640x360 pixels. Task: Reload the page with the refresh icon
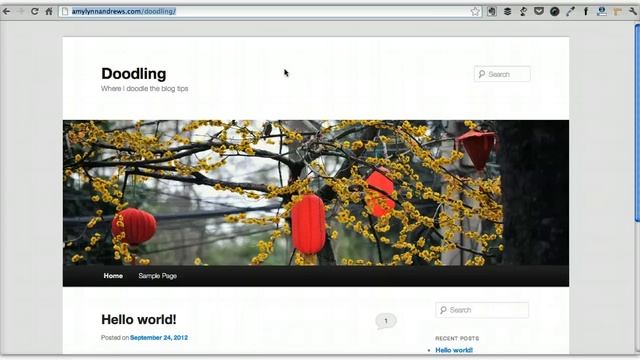(x=34, y=11)
